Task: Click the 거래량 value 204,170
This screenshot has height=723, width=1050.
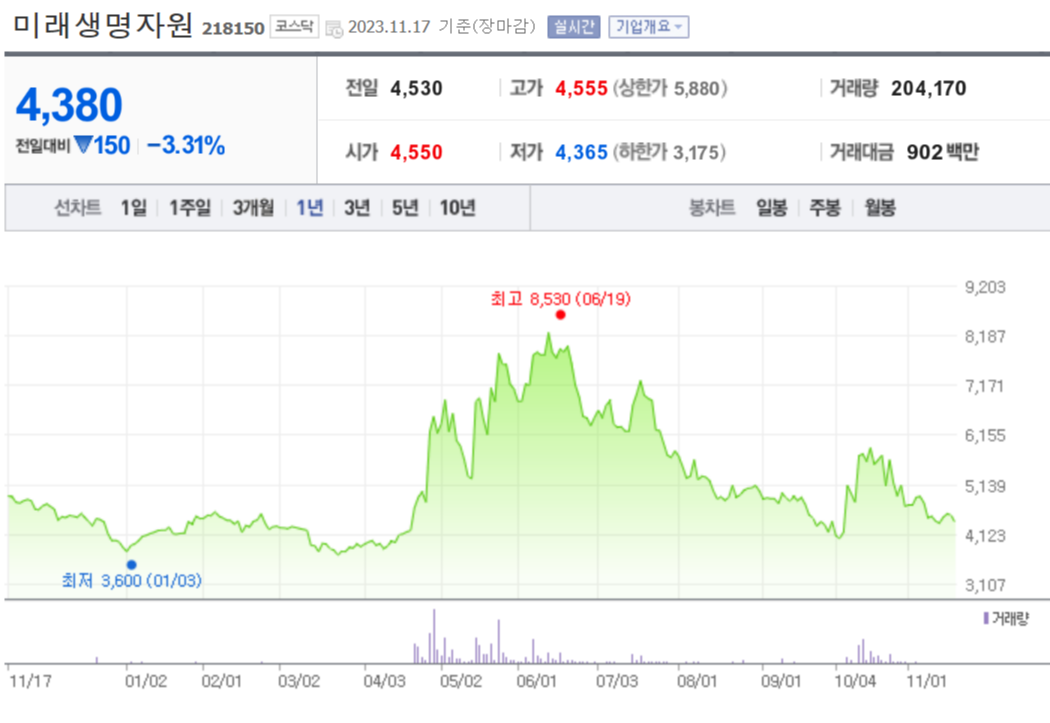Action: point(928,88)
